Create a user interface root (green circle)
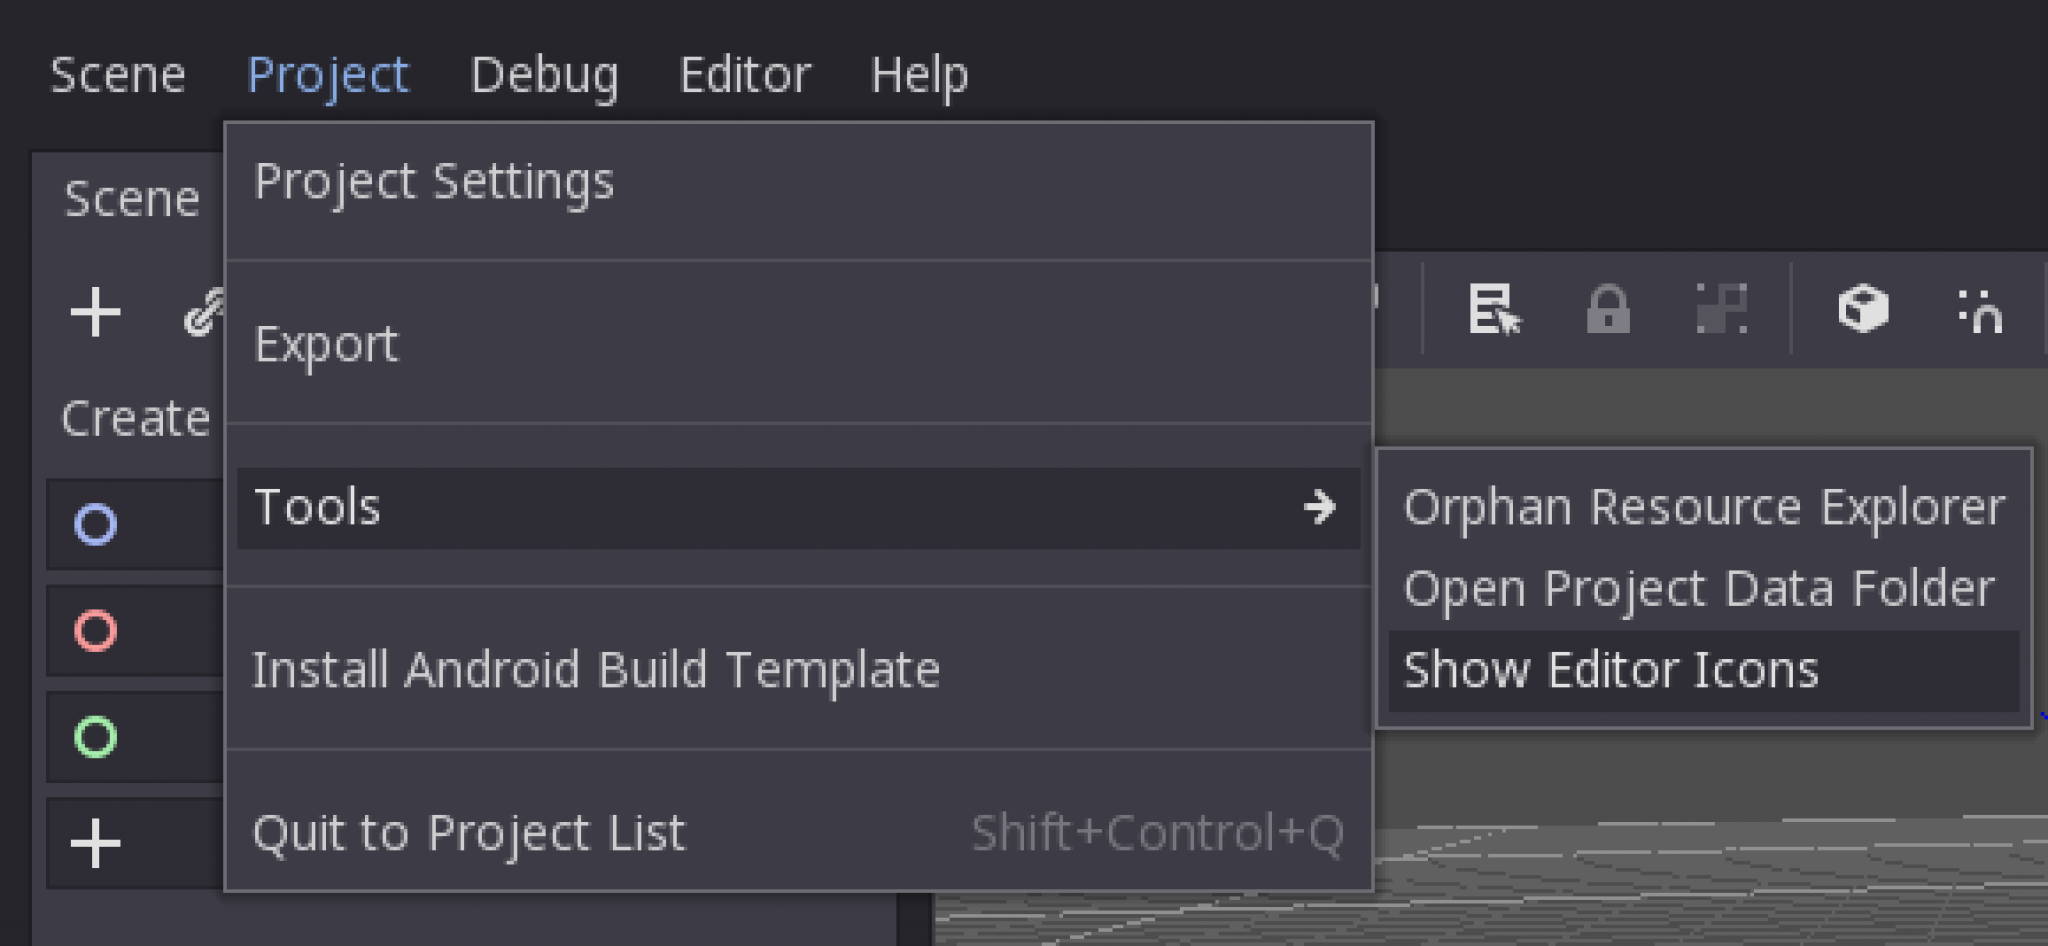Screen dimensions: 2048x946 (x=96, y=737)
